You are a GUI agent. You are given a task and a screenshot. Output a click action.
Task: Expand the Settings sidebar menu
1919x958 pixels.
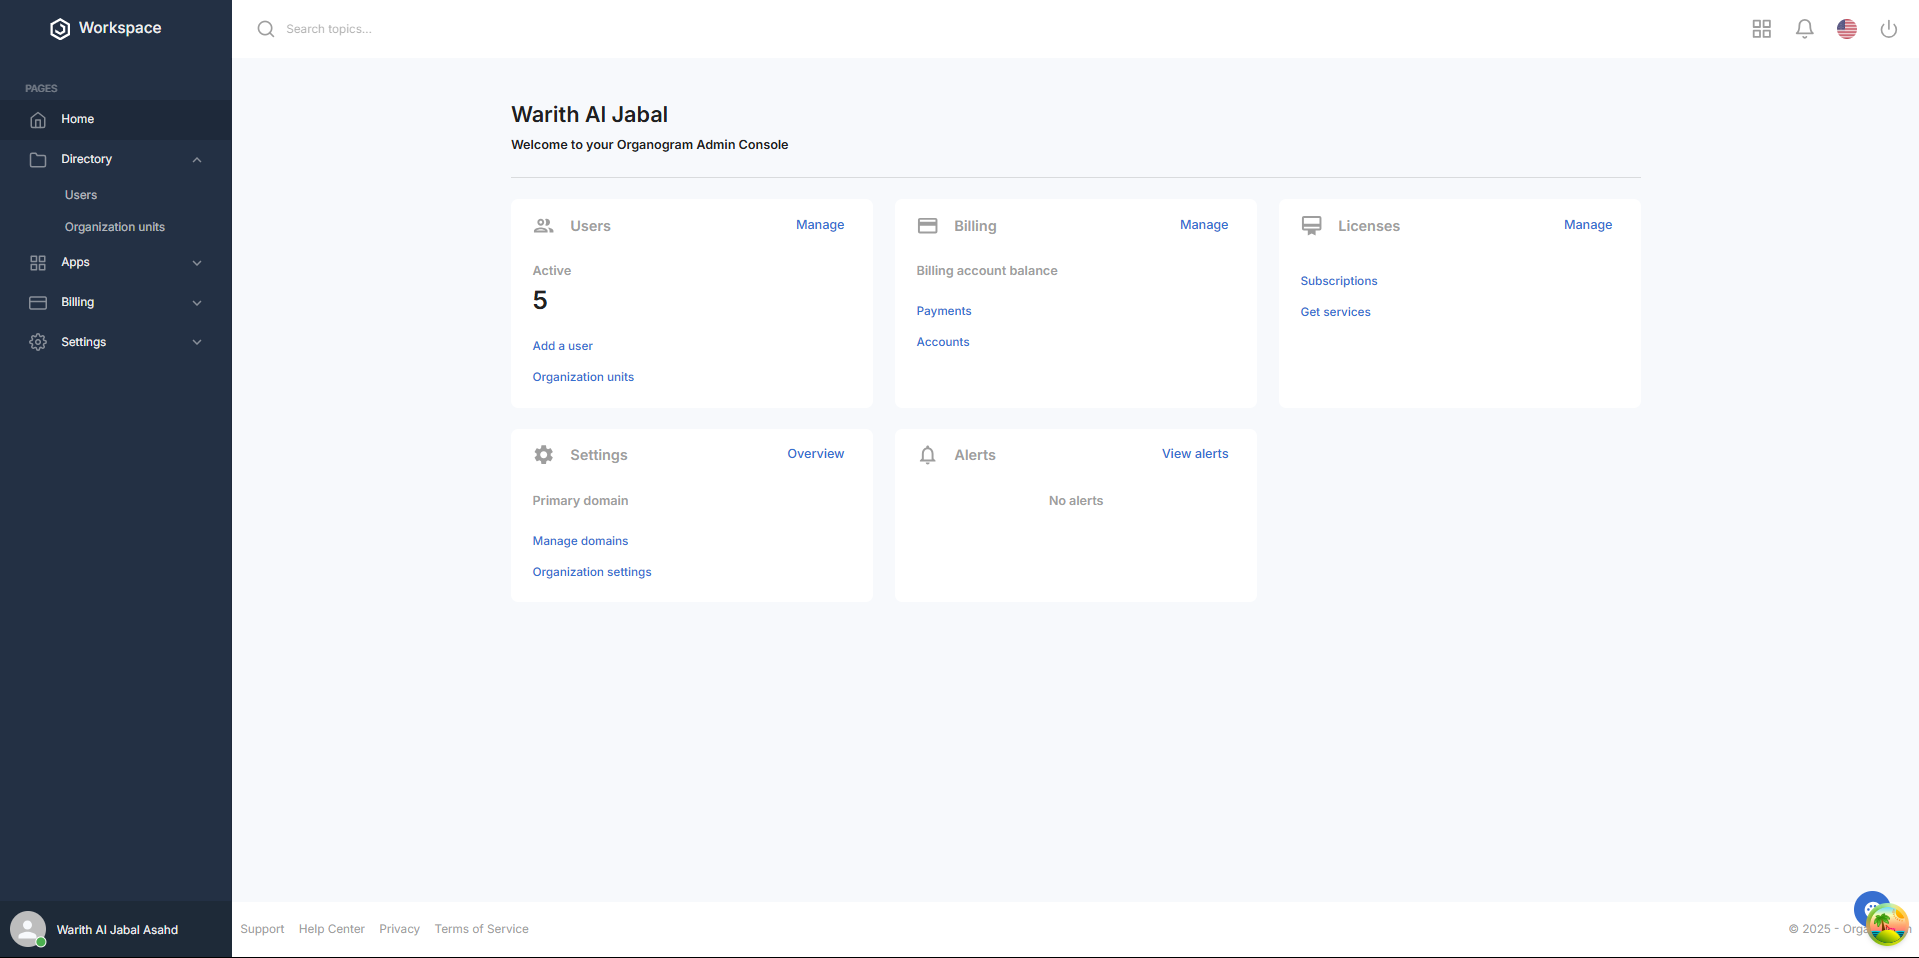point(197,342)
